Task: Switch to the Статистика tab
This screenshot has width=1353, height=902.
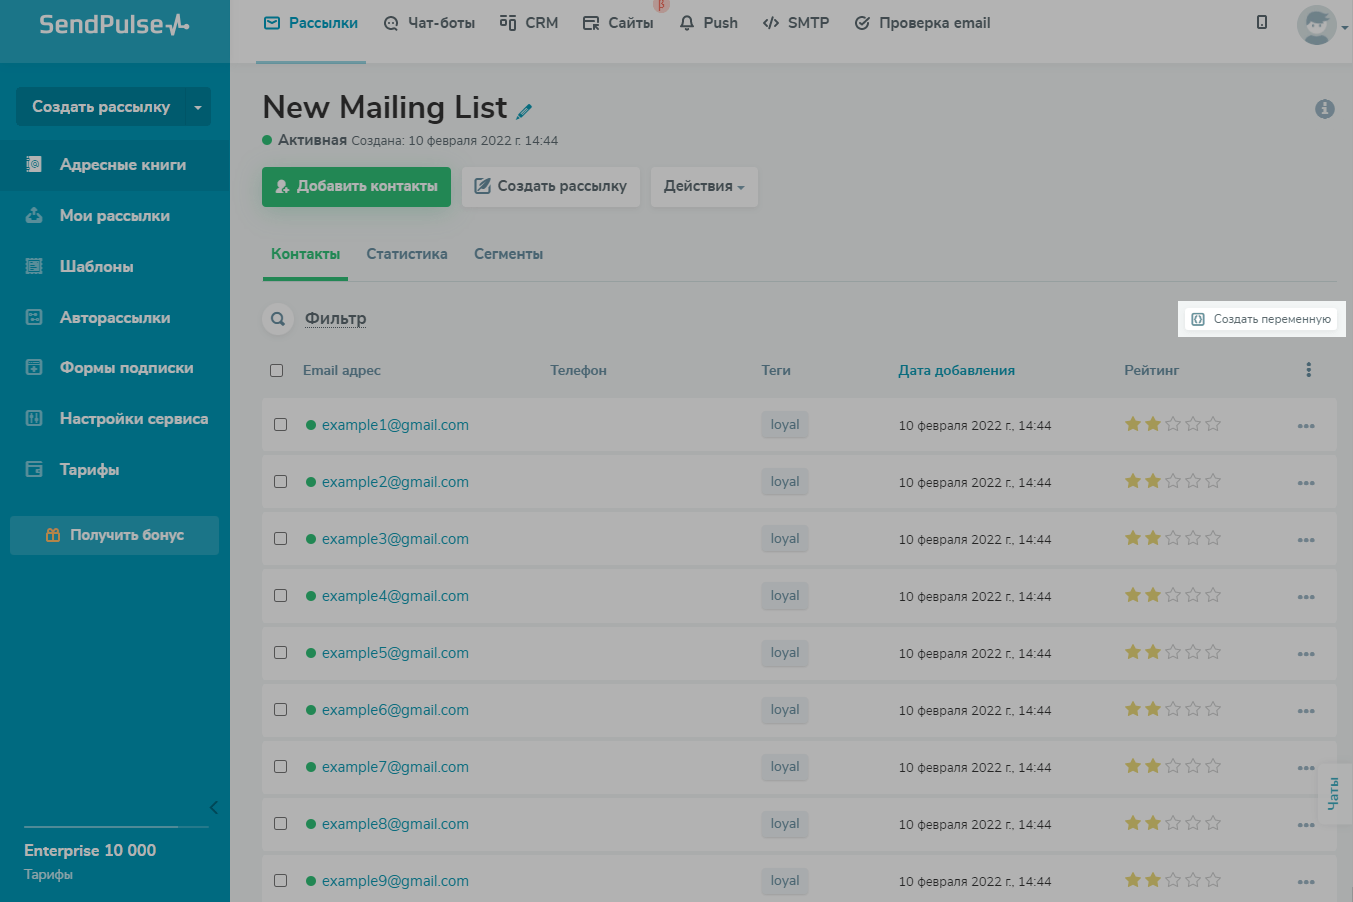Action: (x=406, y=254)
